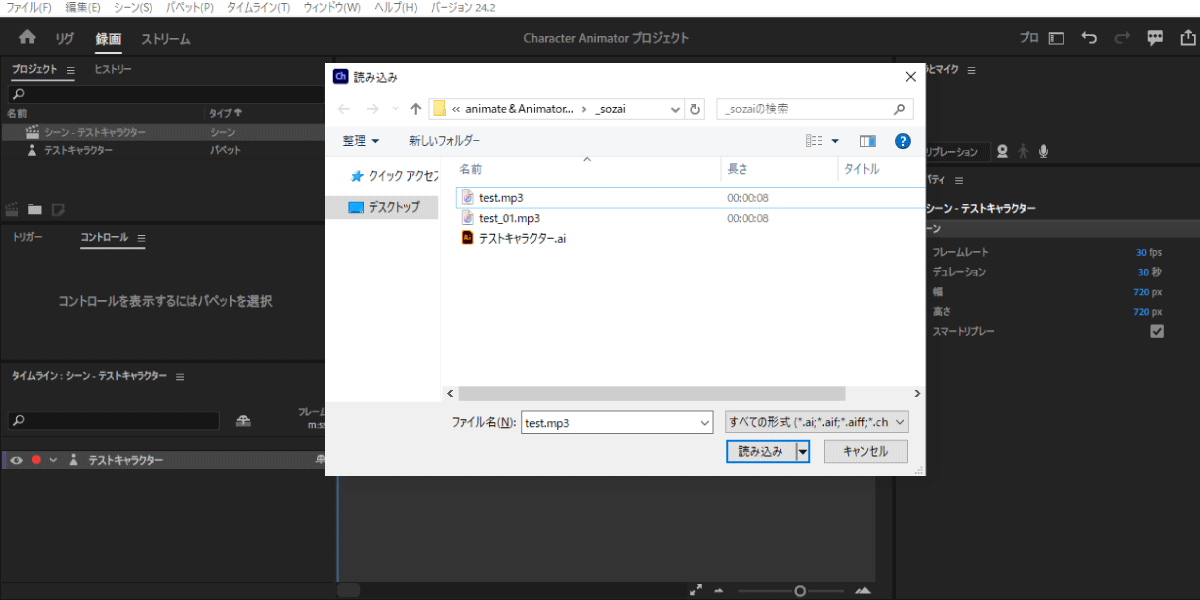Select file テストキャラクター.ai
Screen dimensions: 1200x600
tap(514, 238)
